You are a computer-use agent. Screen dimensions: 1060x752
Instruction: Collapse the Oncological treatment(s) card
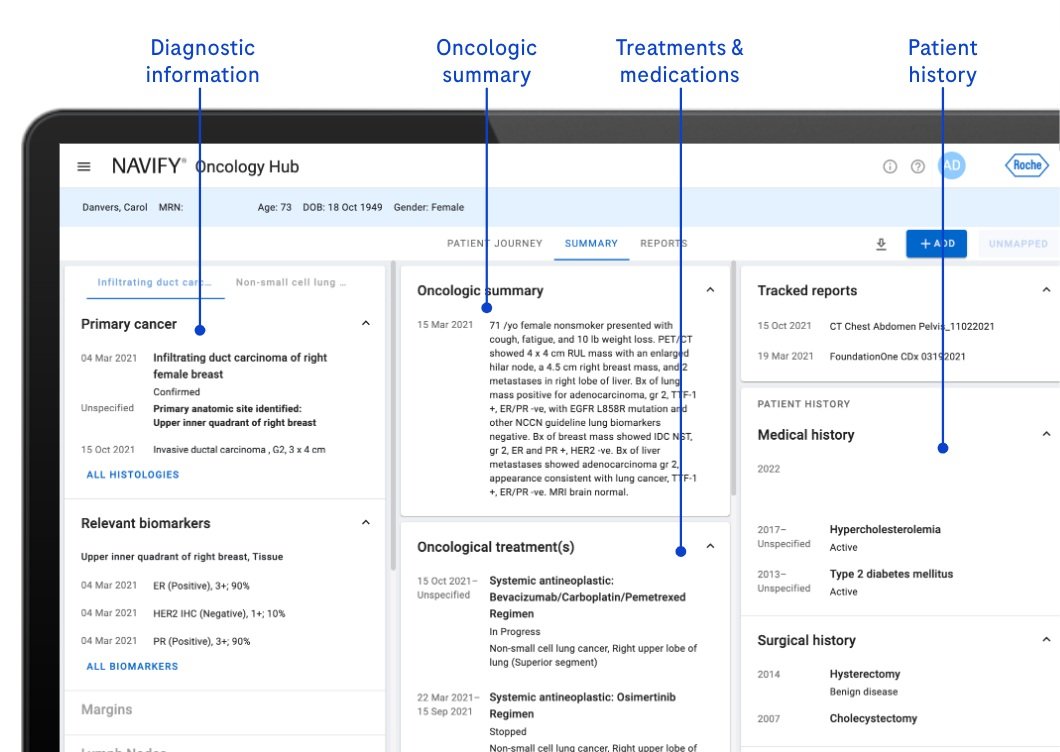[710, 546]
